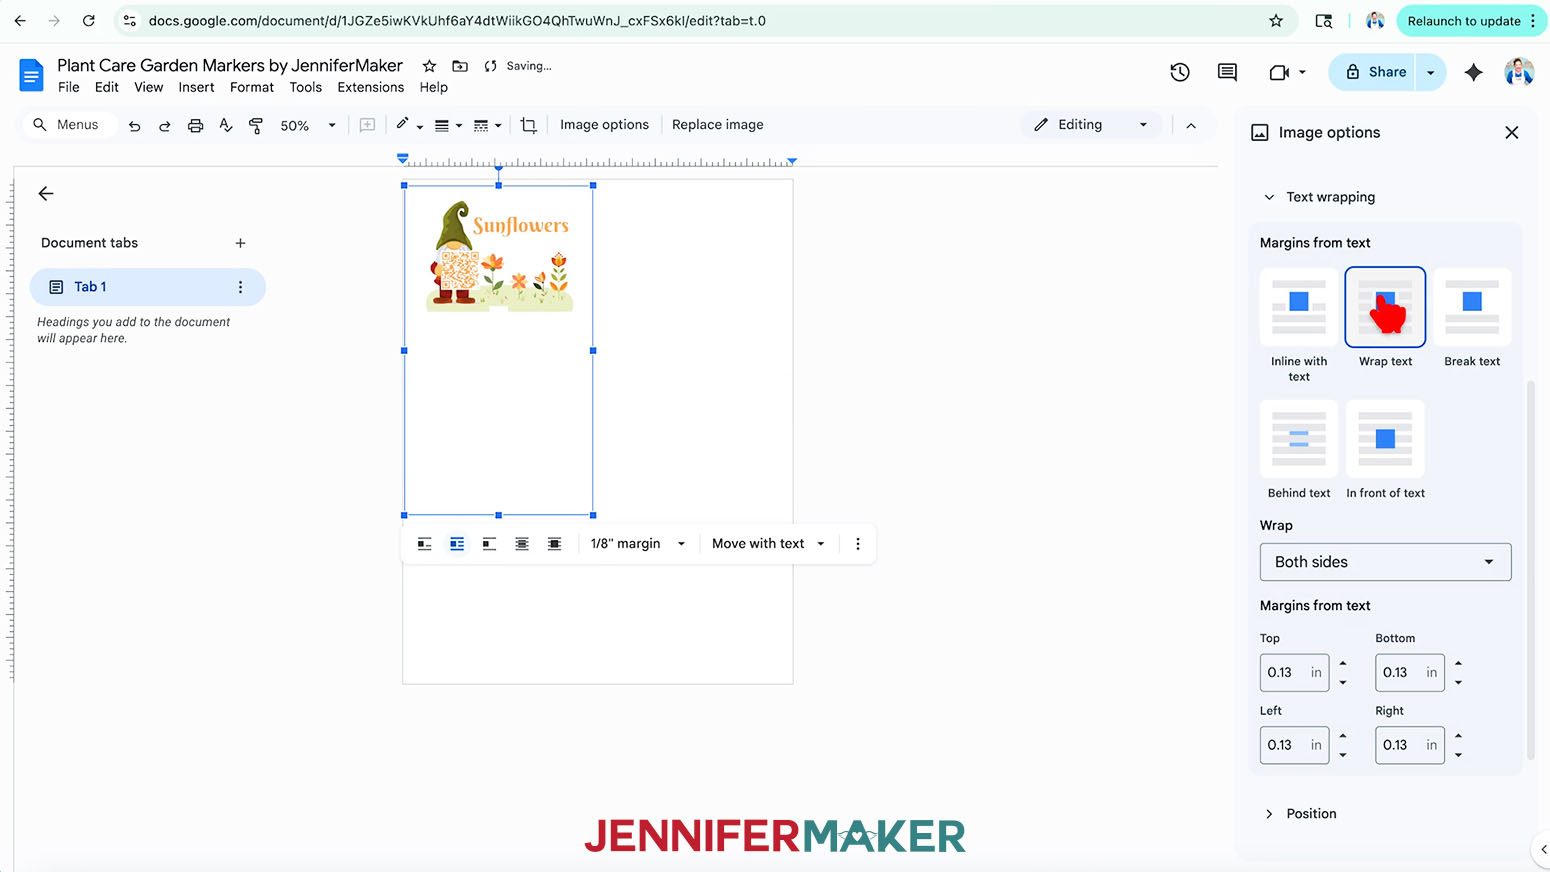Open the Editing mode dropdown
This screenshot has height=872, width=1550.
pos(1092,125)
